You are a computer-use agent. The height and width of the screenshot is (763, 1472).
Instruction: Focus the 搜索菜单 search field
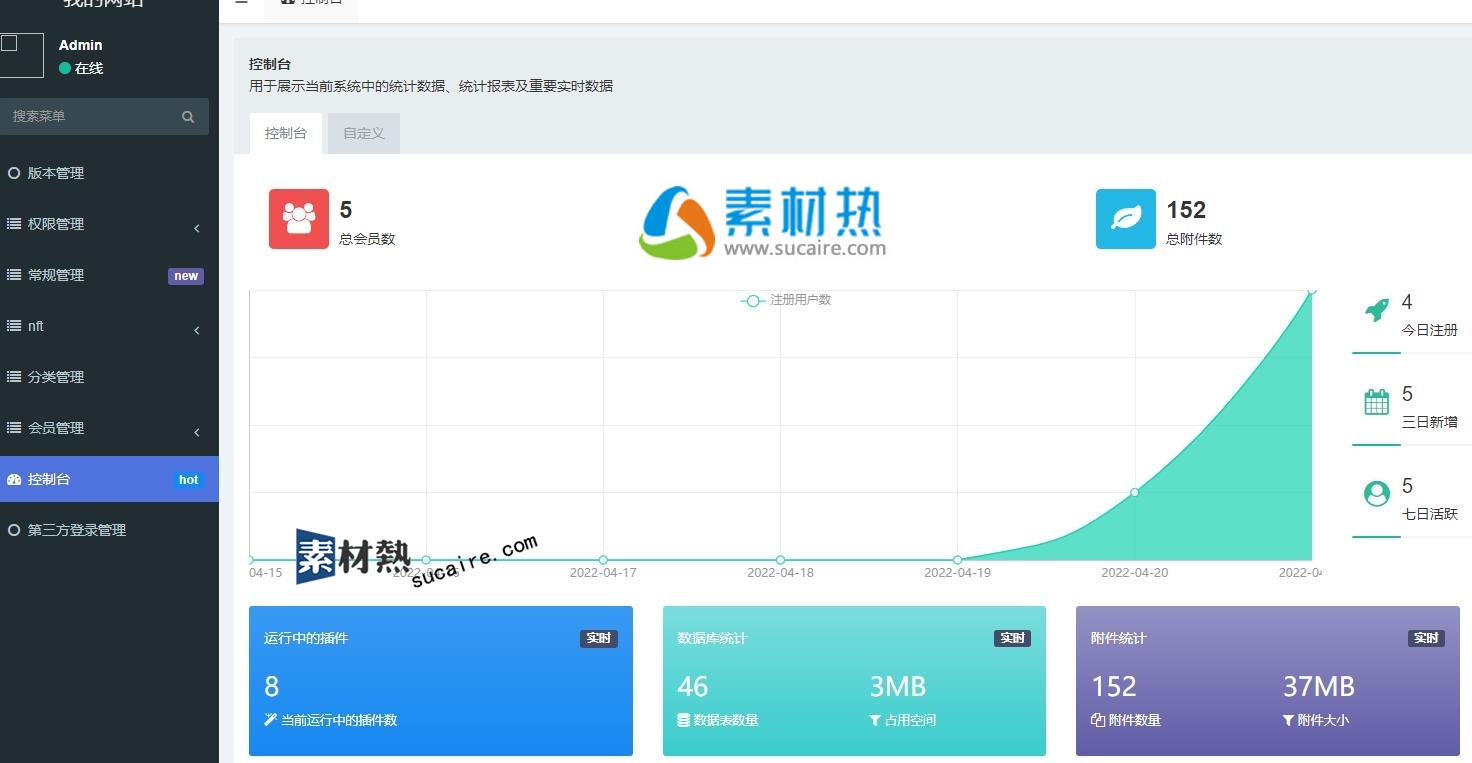coord(104,116)
